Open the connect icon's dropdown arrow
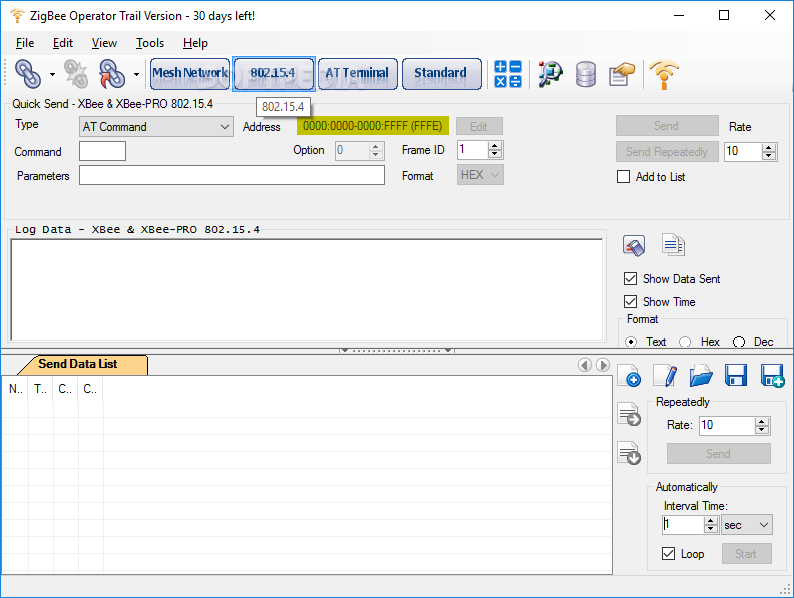Image resolution: width=794 pixels, height=598 pixels. [x=52, y=74]
